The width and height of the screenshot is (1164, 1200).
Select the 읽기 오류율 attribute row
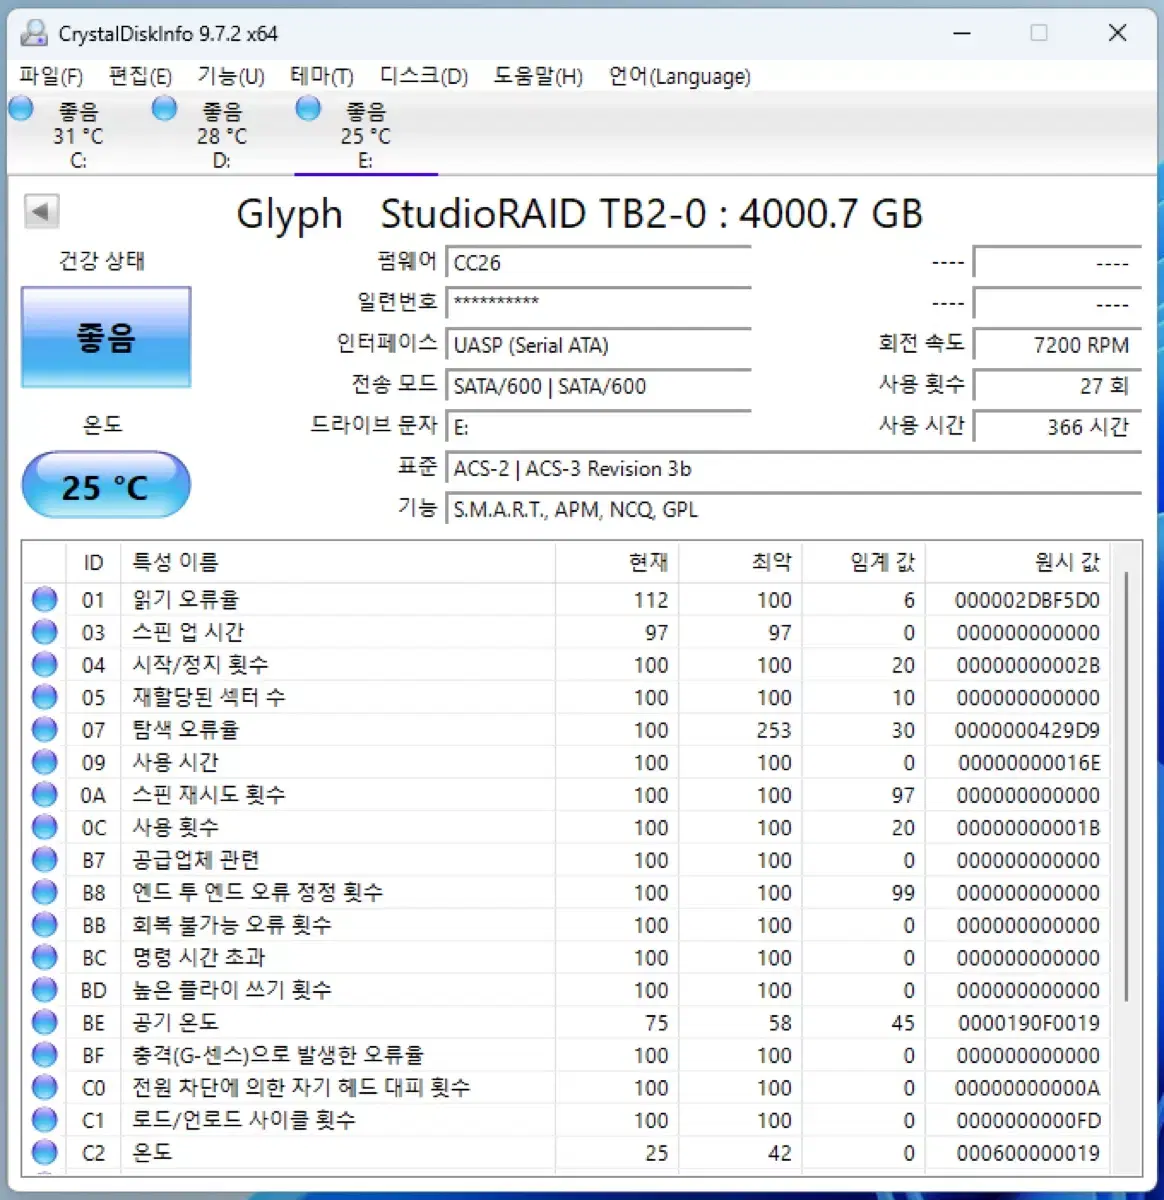(568, 600)
